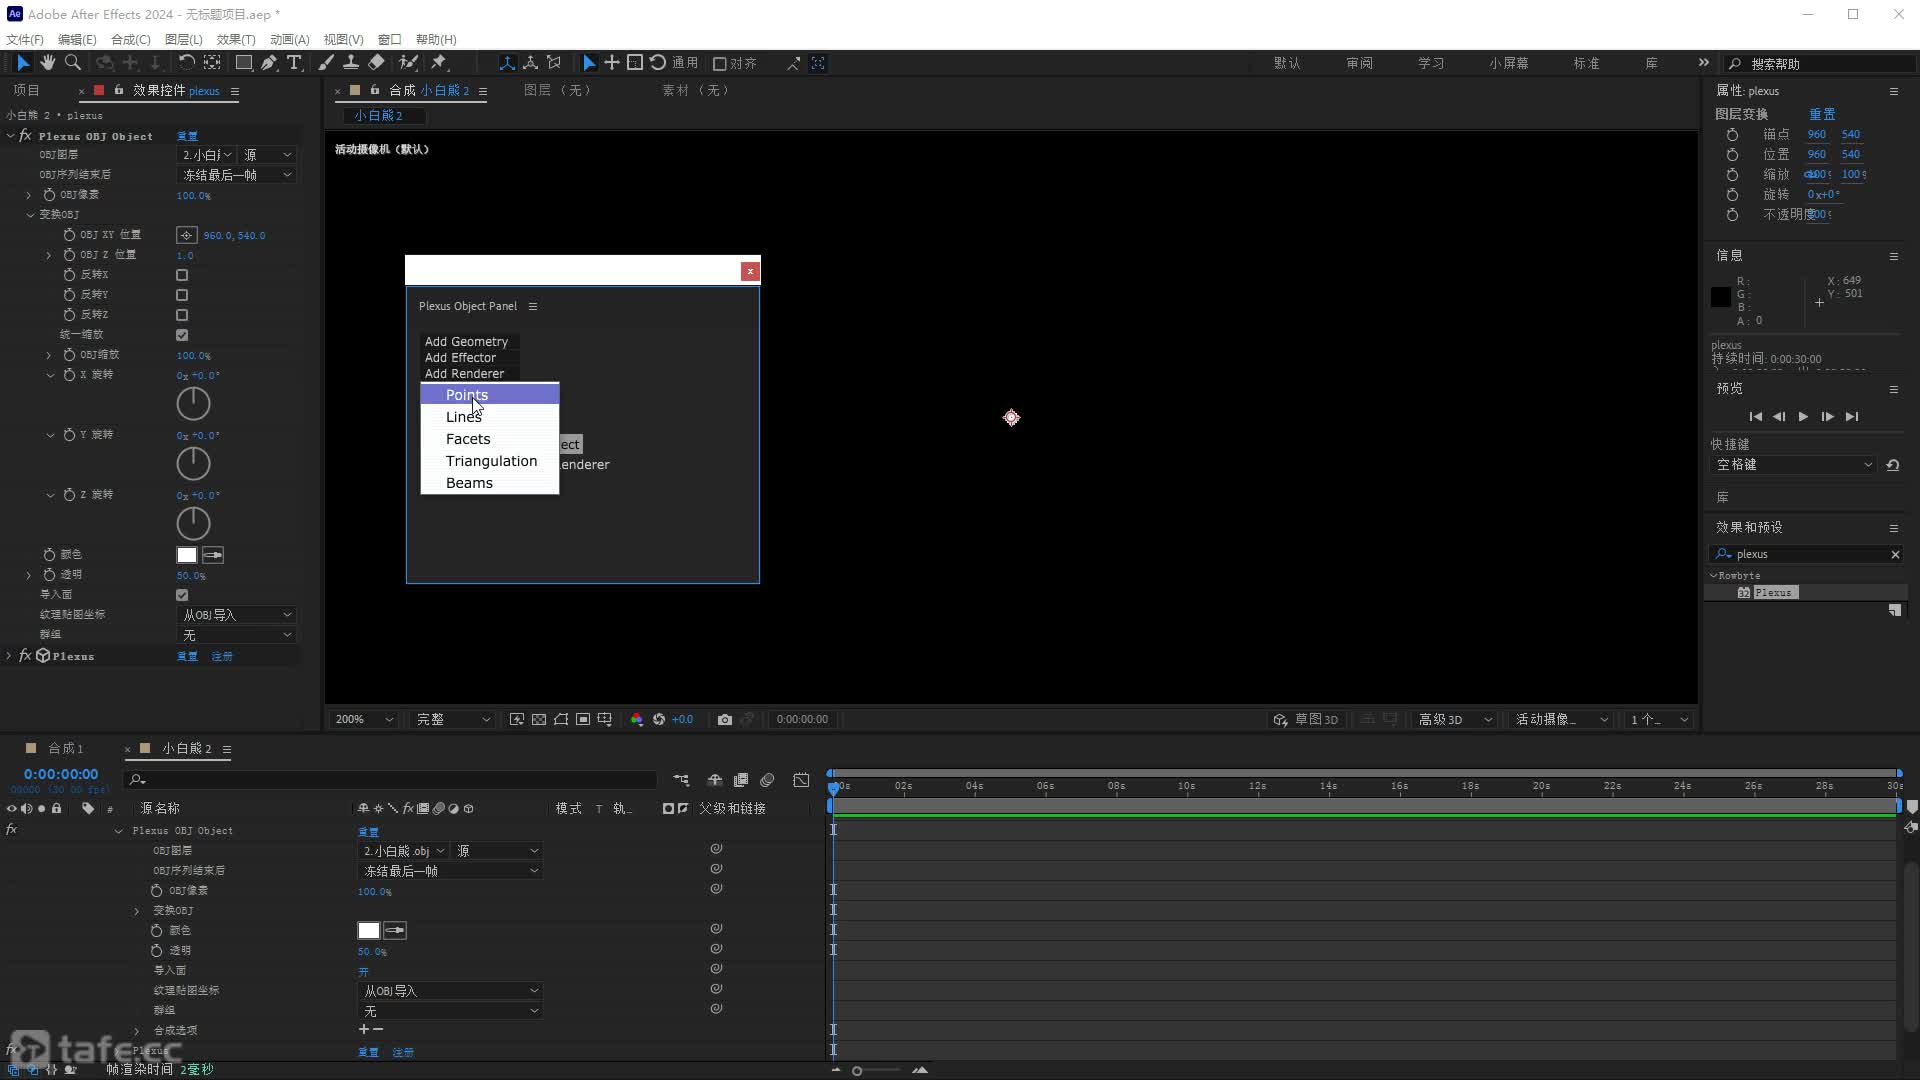Select the Hand tool
1920x1080 pixels.
[47, 63]
